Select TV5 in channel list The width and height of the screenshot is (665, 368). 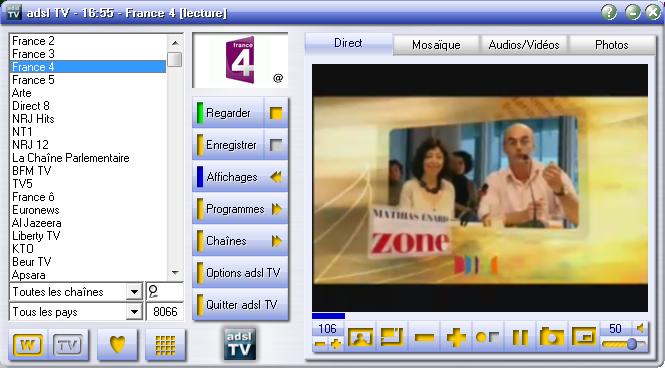click(88, 184)
